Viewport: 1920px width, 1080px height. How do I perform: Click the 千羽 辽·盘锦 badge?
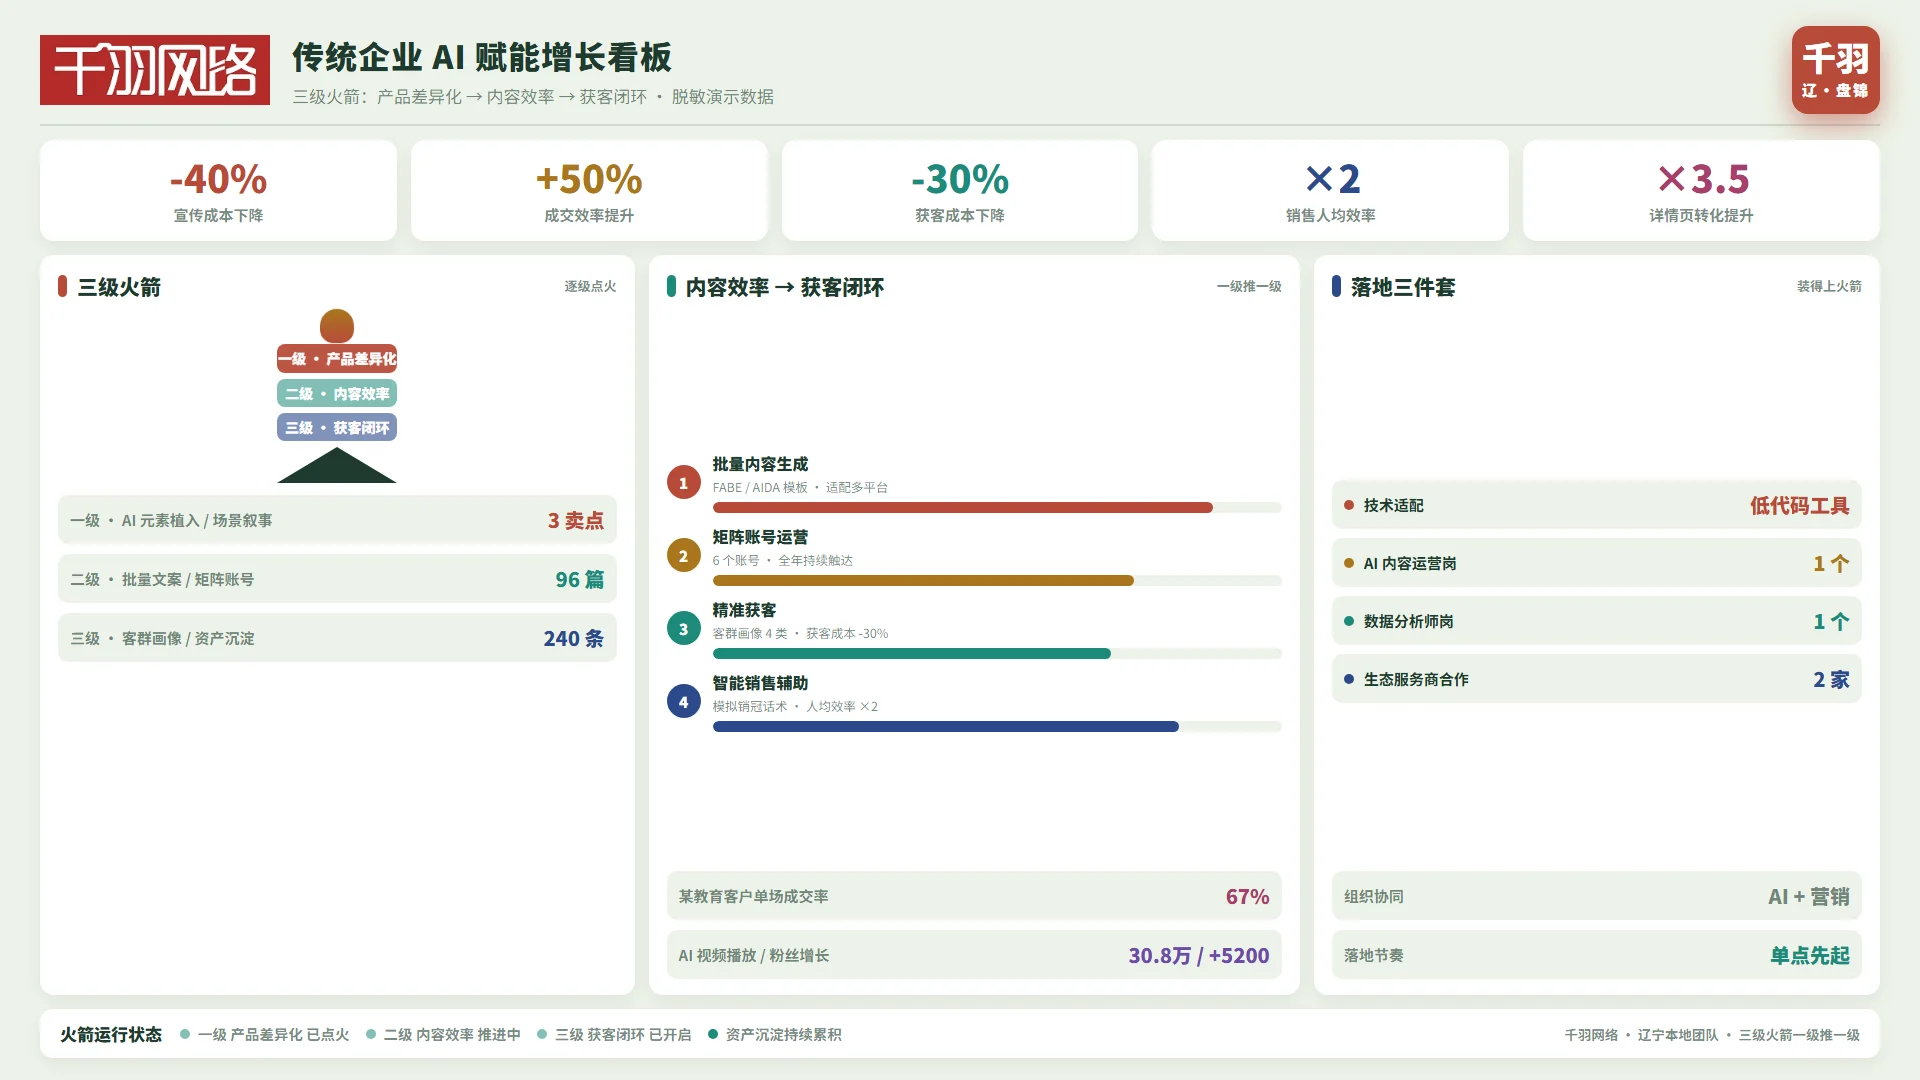click(1835, 70)
